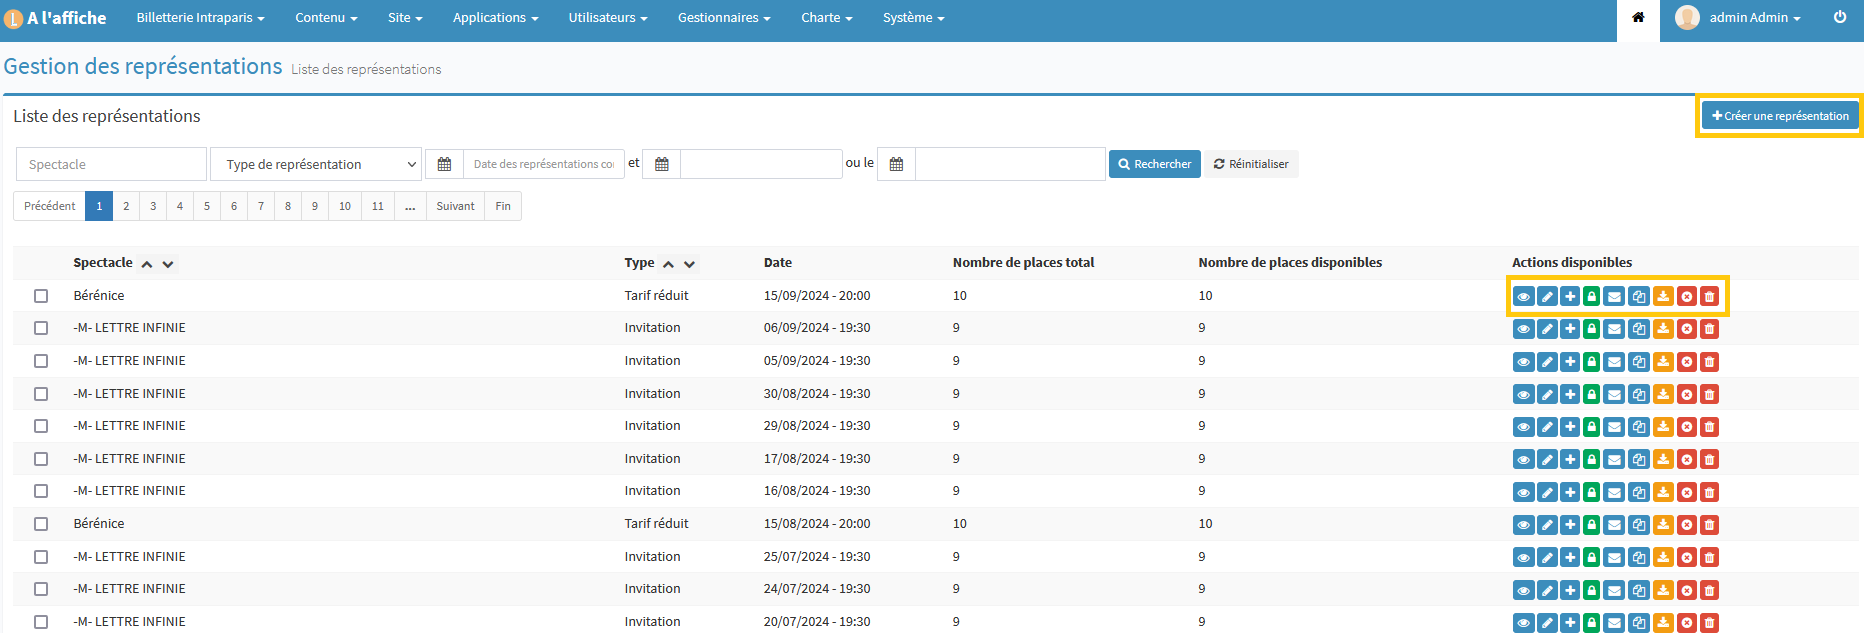Click the red trash icon on 16/08/2024 row
Viewport: 1864px width, 633px height.
tap(1709, 492)
